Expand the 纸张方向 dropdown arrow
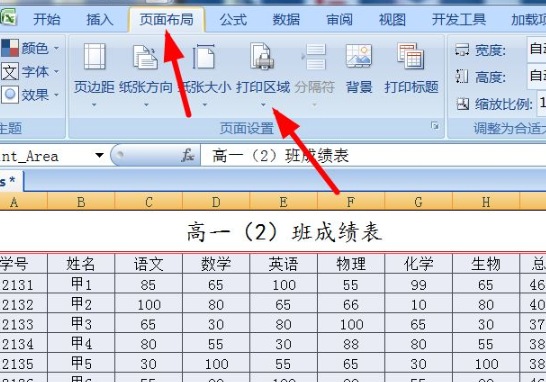Screen dimensions: 546x382 point(146,104)
